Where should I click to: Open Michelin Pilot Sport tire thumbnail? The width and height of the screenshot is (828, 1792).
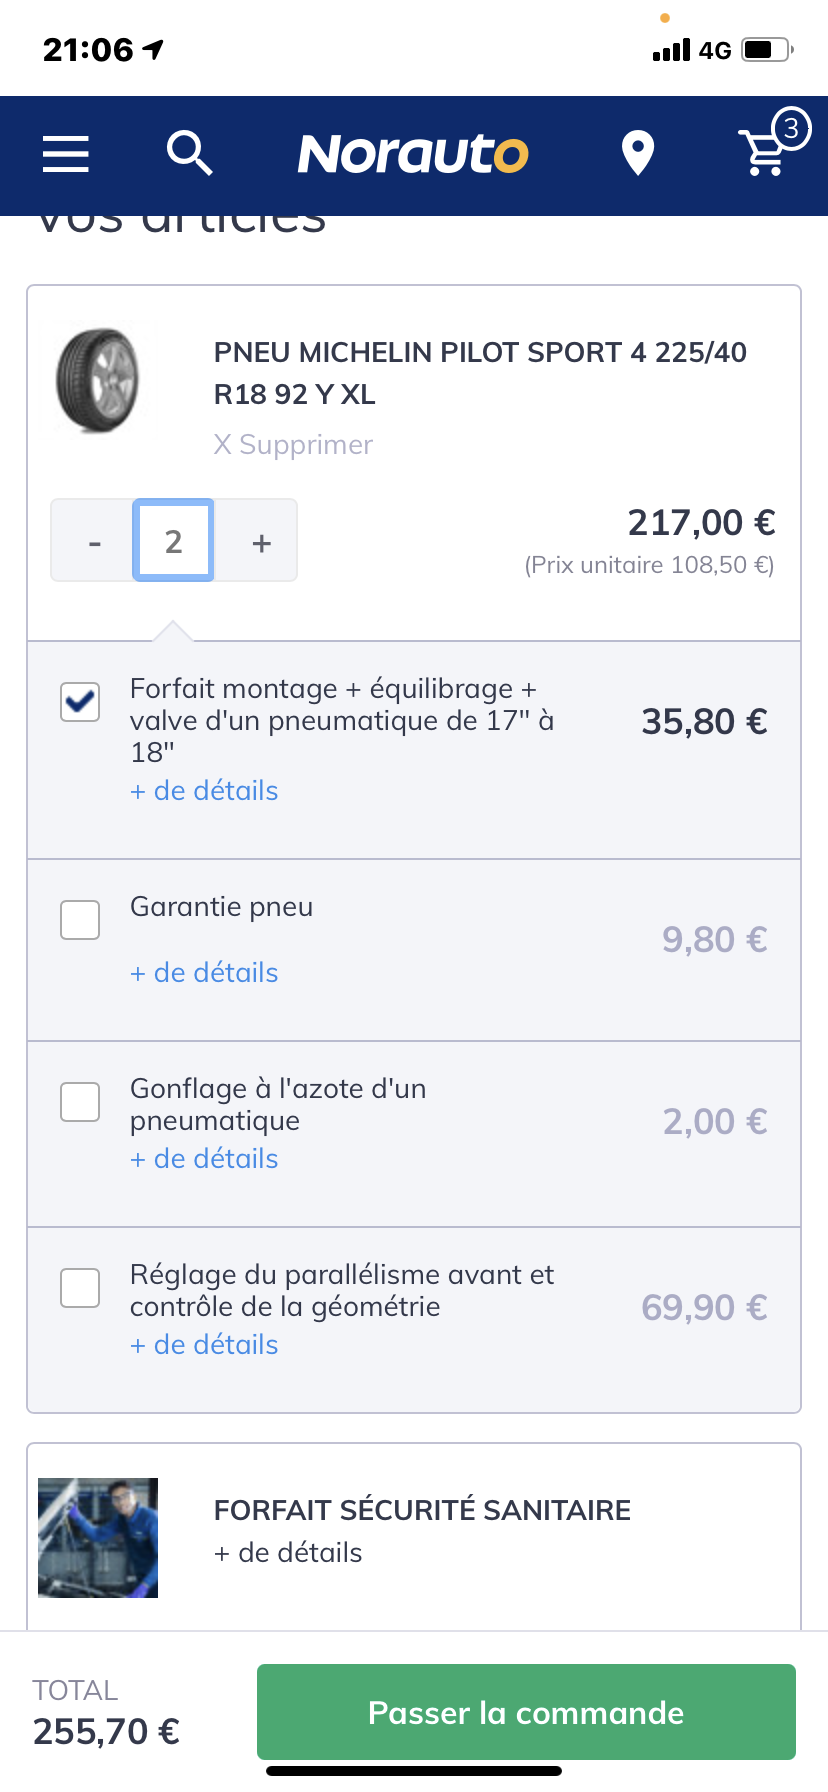click(97, 381)
